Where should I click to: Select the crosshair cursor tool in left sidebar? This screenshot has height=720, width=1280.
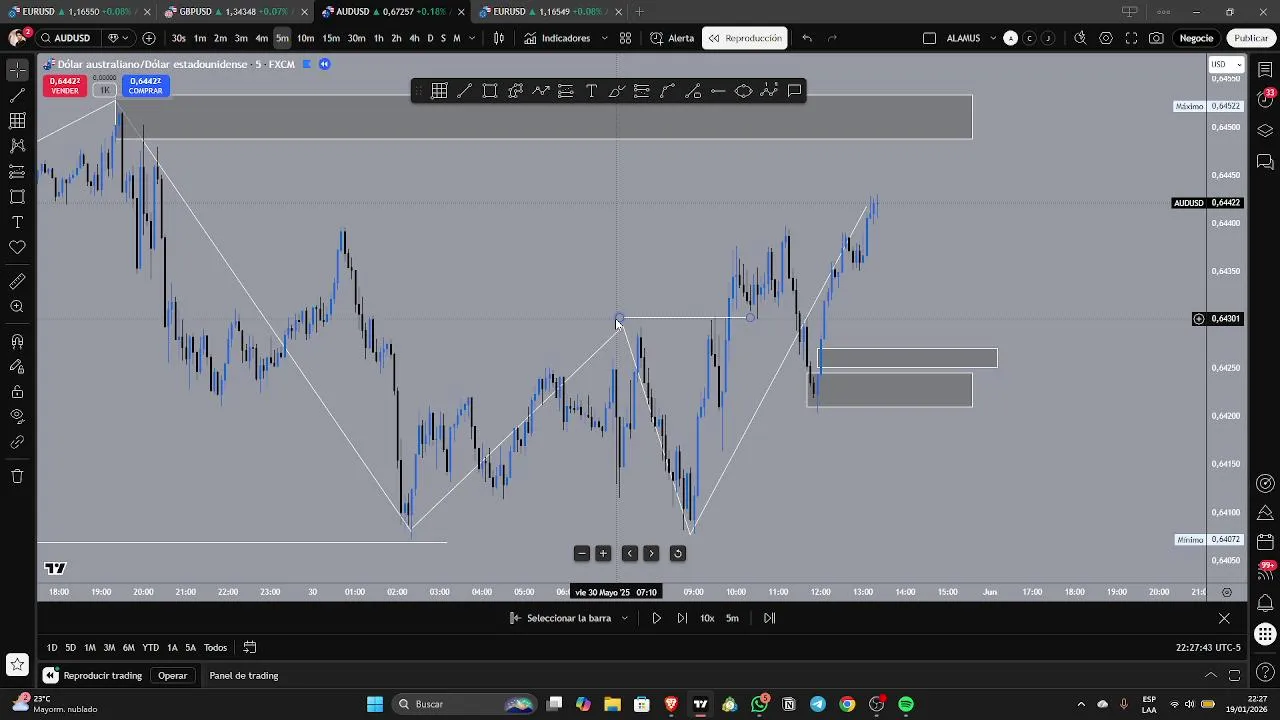pos(17,70)
